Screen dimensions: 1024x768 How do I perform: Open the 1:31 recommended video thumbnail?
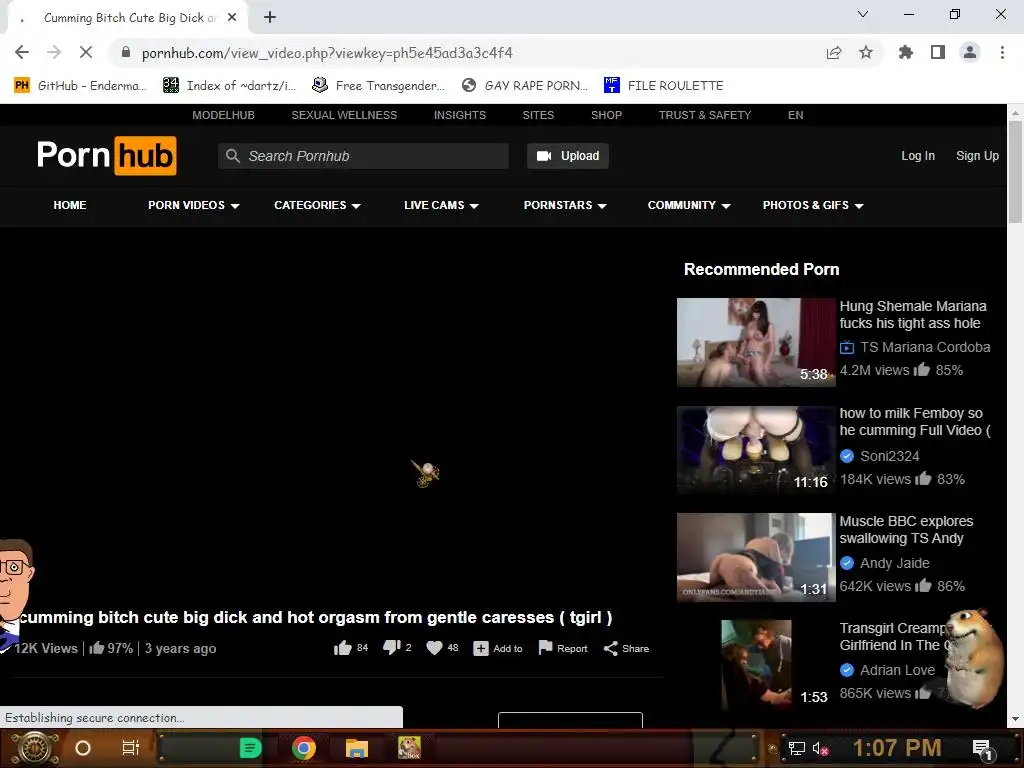pyautogui.click(x=756, y=557)
